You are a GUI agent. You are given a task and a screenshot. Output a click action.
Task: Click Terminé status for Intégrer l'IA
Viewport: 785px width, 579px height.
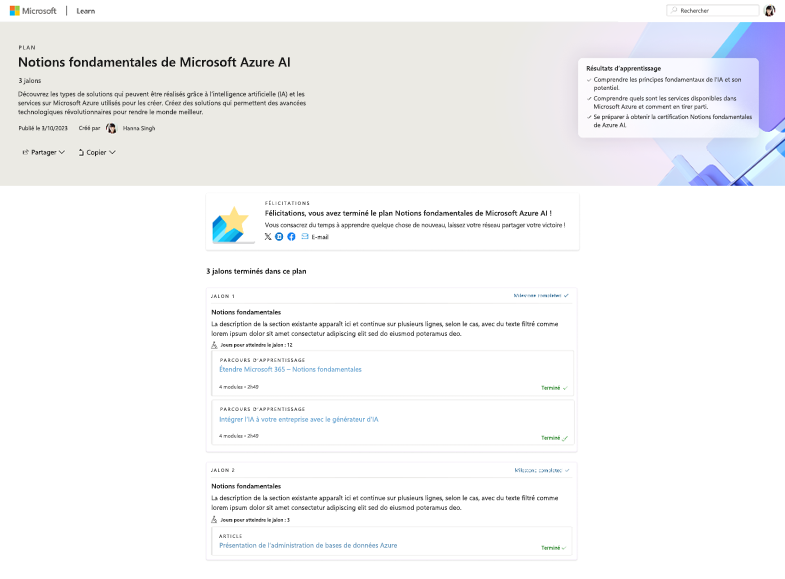tap(554, 438)
